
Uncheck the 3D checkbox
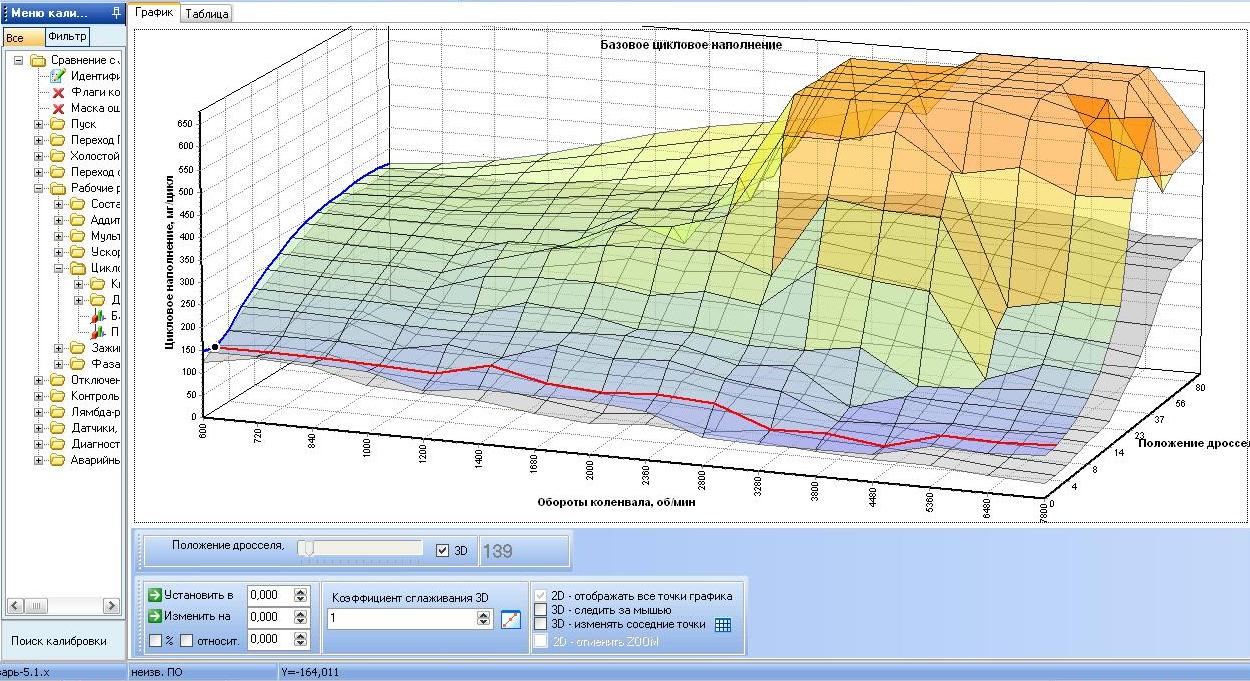pyautogui.click(x=443, y=550)
